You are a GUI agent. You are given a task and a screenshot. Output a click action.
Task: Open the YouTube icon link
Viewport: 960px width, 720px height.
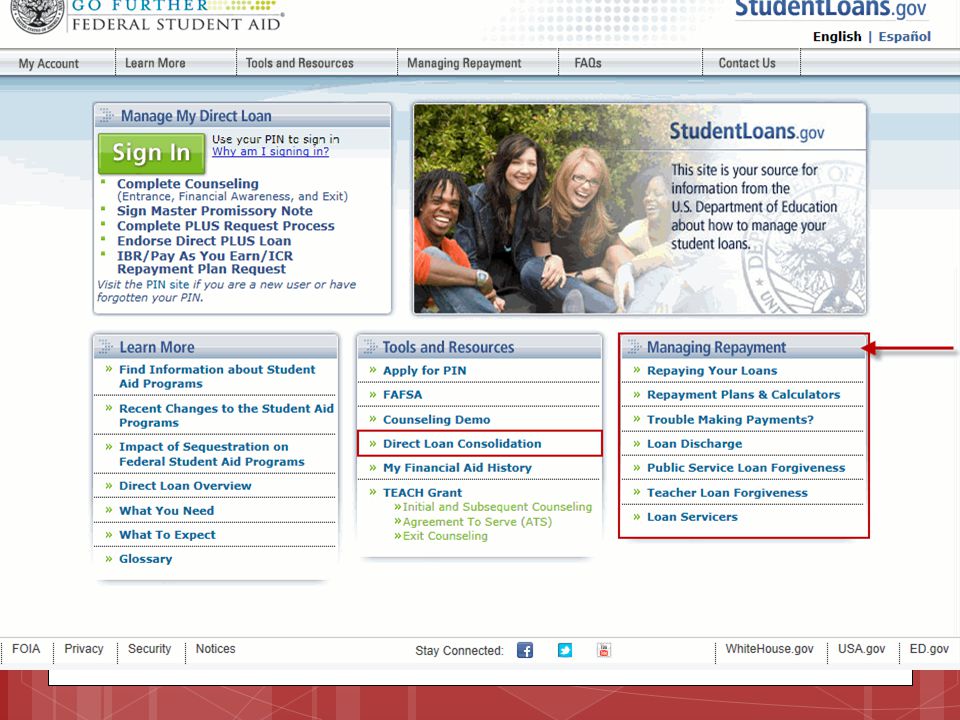pos(604,650)
